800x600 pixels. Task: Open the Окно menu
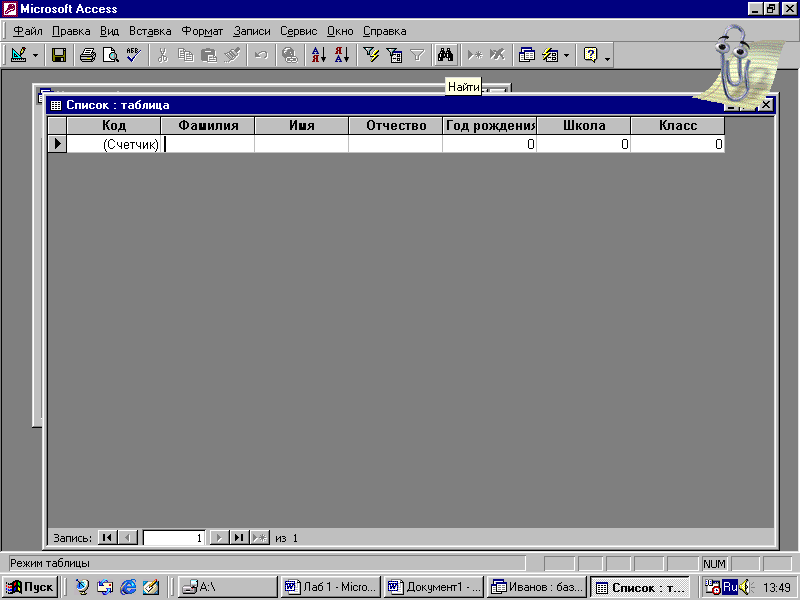coord(340,32)
